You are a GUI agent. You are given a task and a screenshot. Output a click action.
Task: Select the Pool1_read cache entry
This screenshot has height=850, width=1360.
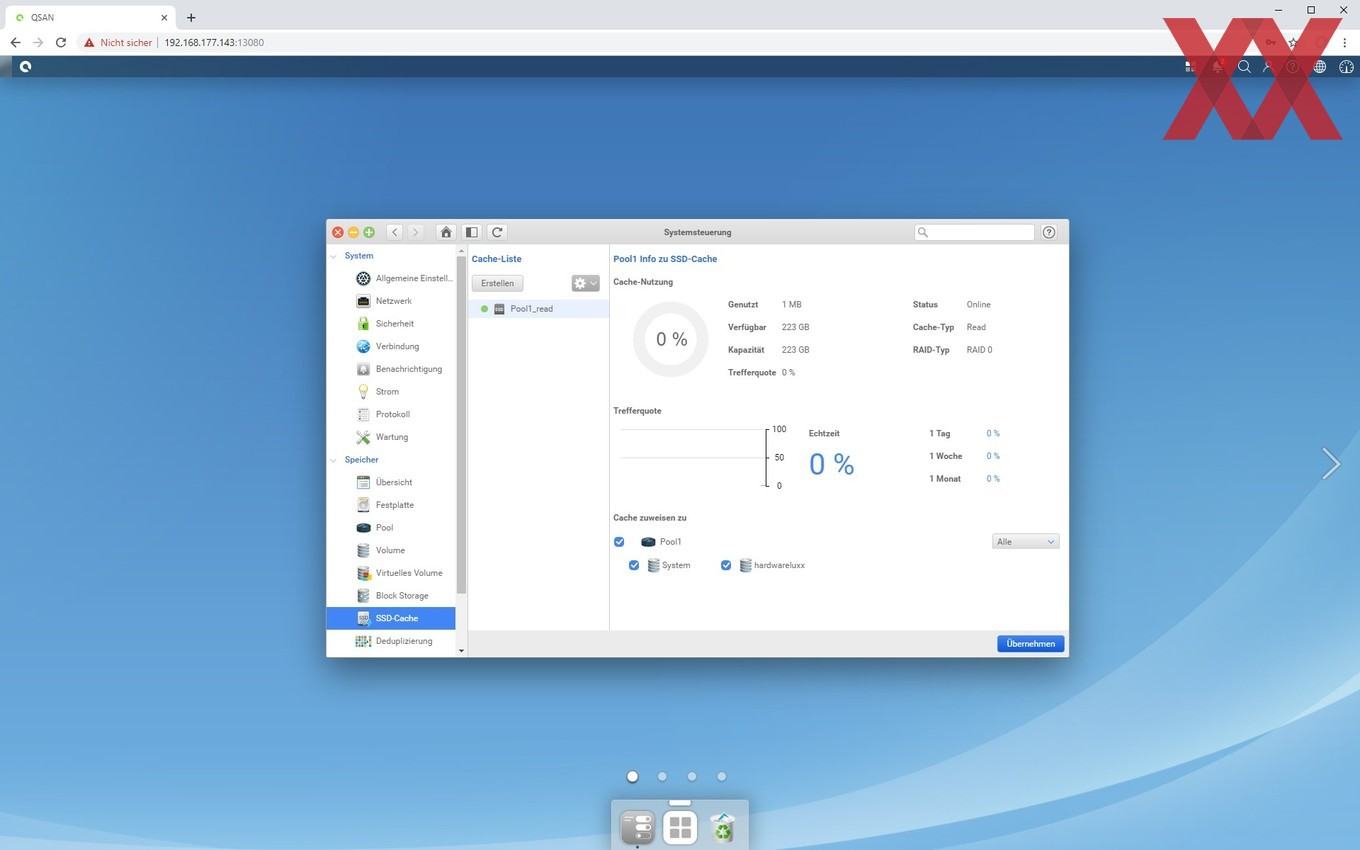point(538,309)
